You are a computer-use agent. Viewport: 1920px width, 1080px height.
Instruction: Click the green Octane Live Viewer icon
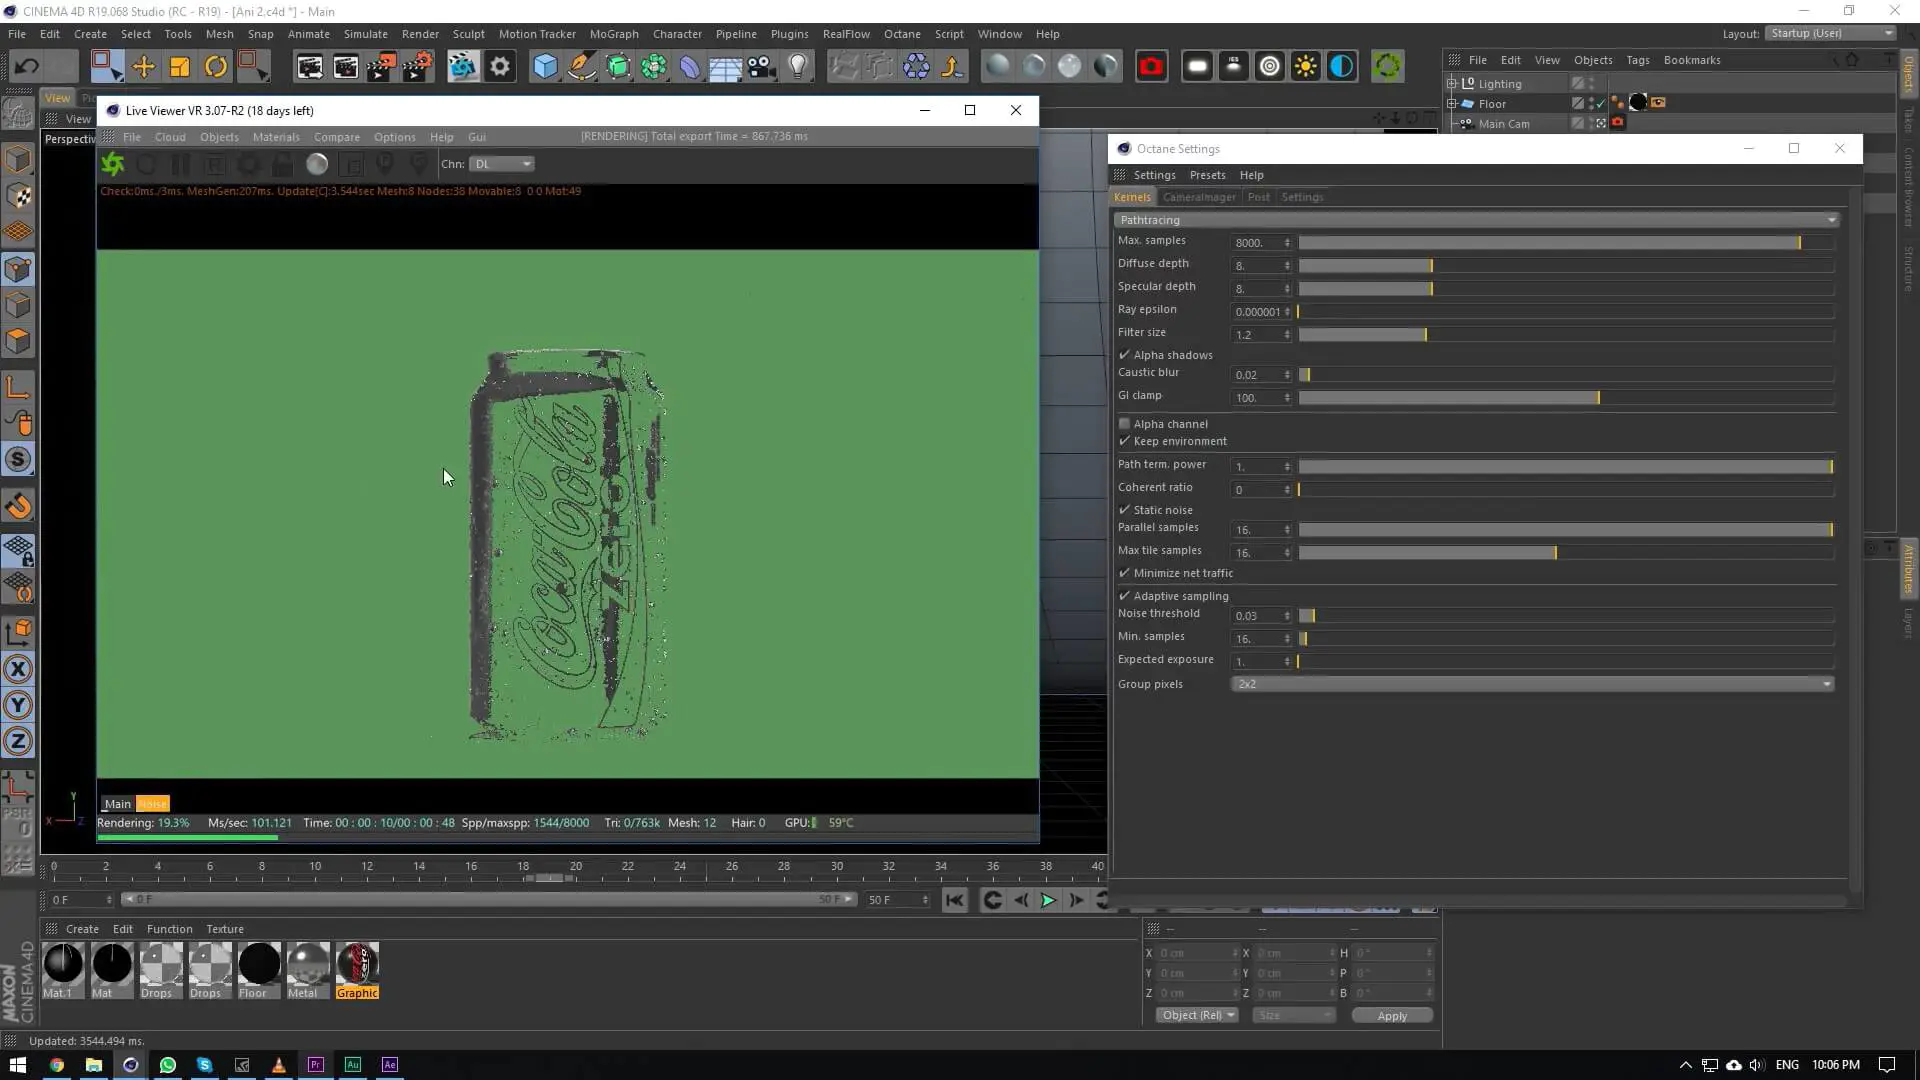1387,67
